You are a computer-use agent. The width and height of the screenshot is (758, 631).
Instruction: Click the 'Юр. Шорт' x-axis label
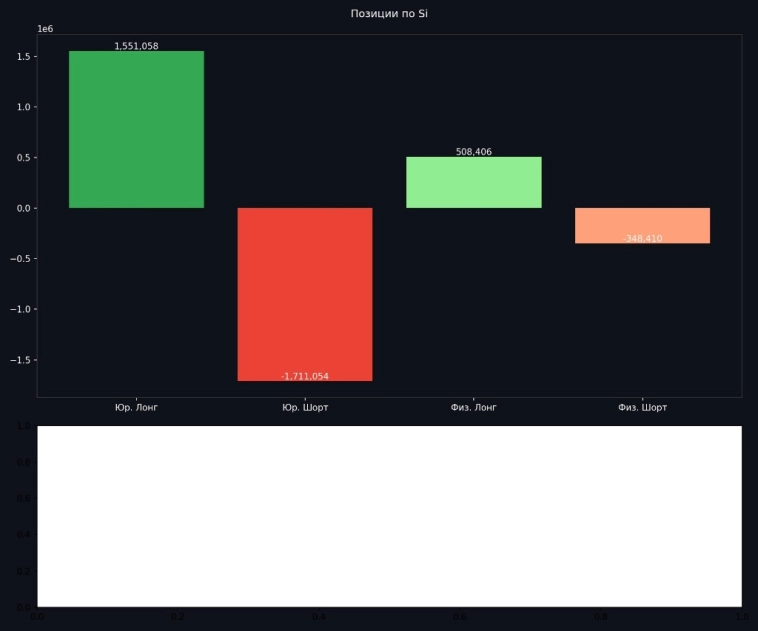point(305,408)
